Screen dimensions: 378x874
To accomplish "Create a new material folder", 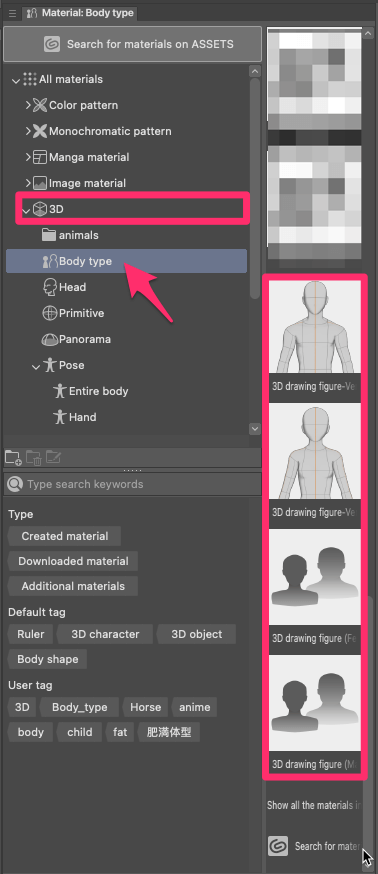I will click(x=13, y=458).
